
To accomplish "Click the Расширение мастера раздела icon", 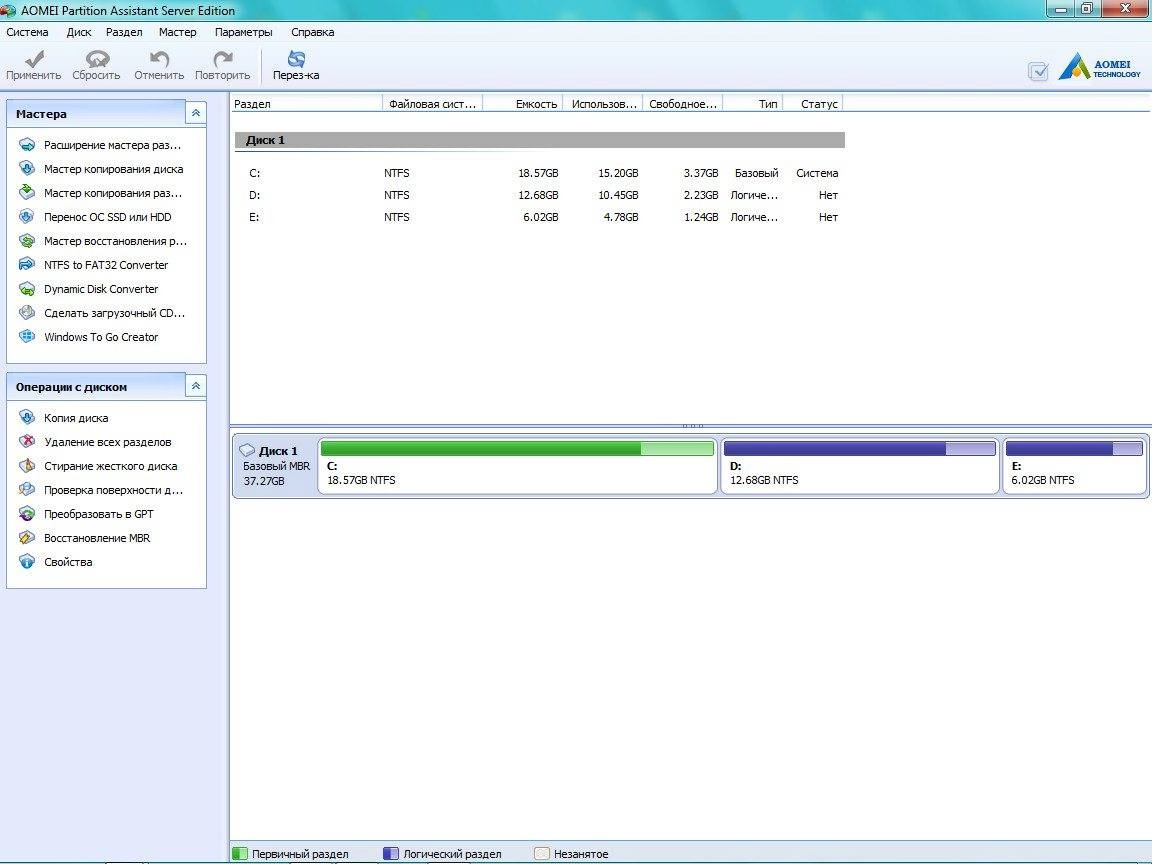I will [27, 145].
